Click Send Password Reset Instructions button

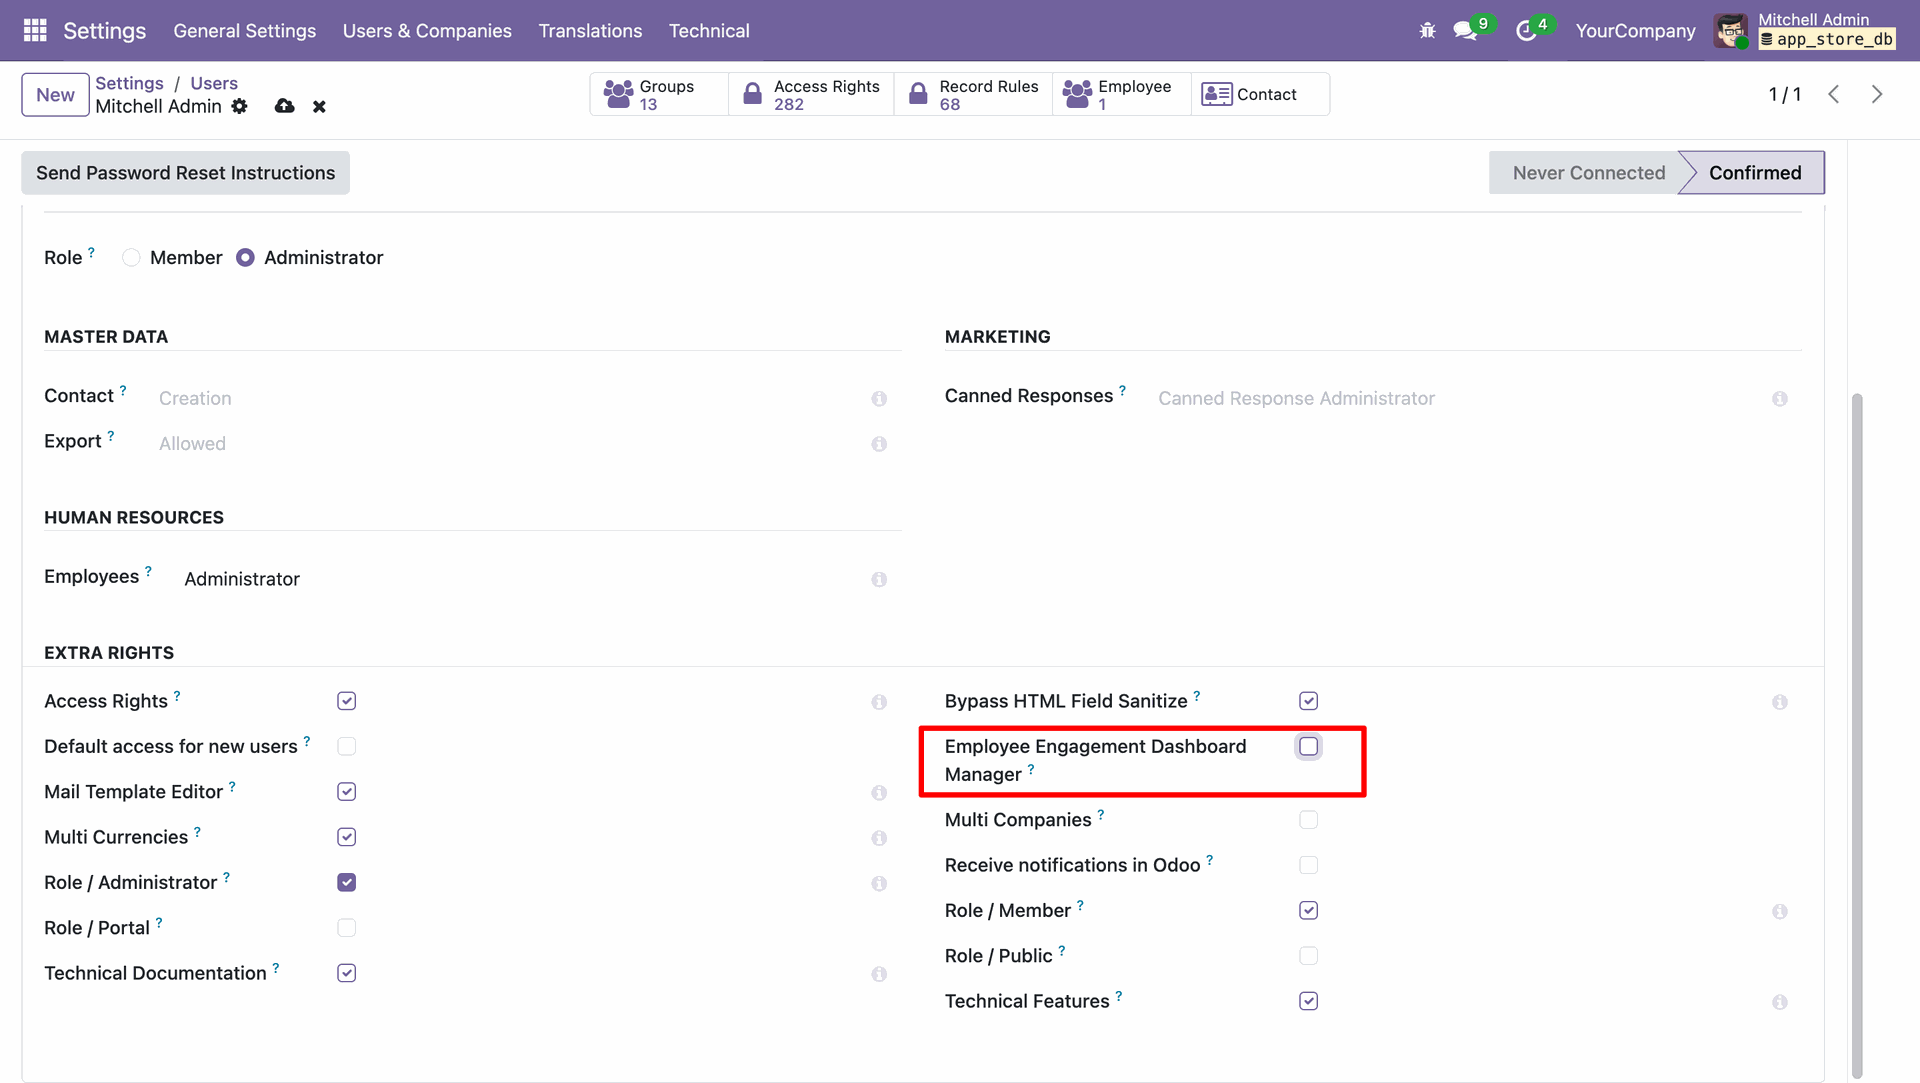[x=185, y=173]
